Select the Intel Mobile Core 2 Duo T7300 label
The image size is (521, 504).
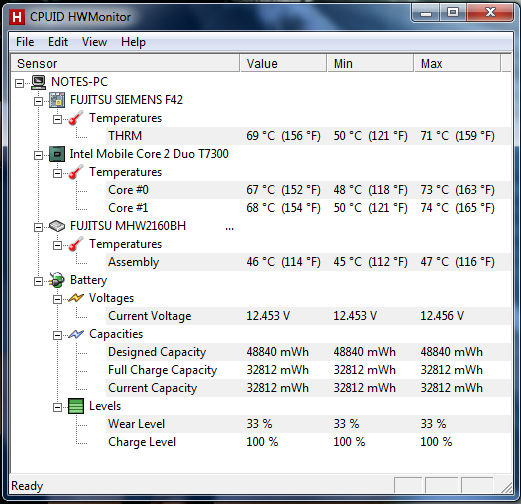[149, 154]
